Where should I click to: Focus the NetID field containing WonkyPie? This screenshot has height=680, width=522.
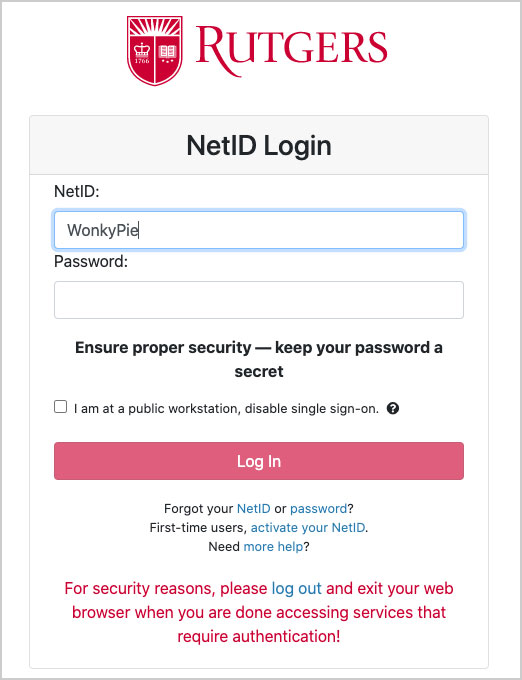259,230
